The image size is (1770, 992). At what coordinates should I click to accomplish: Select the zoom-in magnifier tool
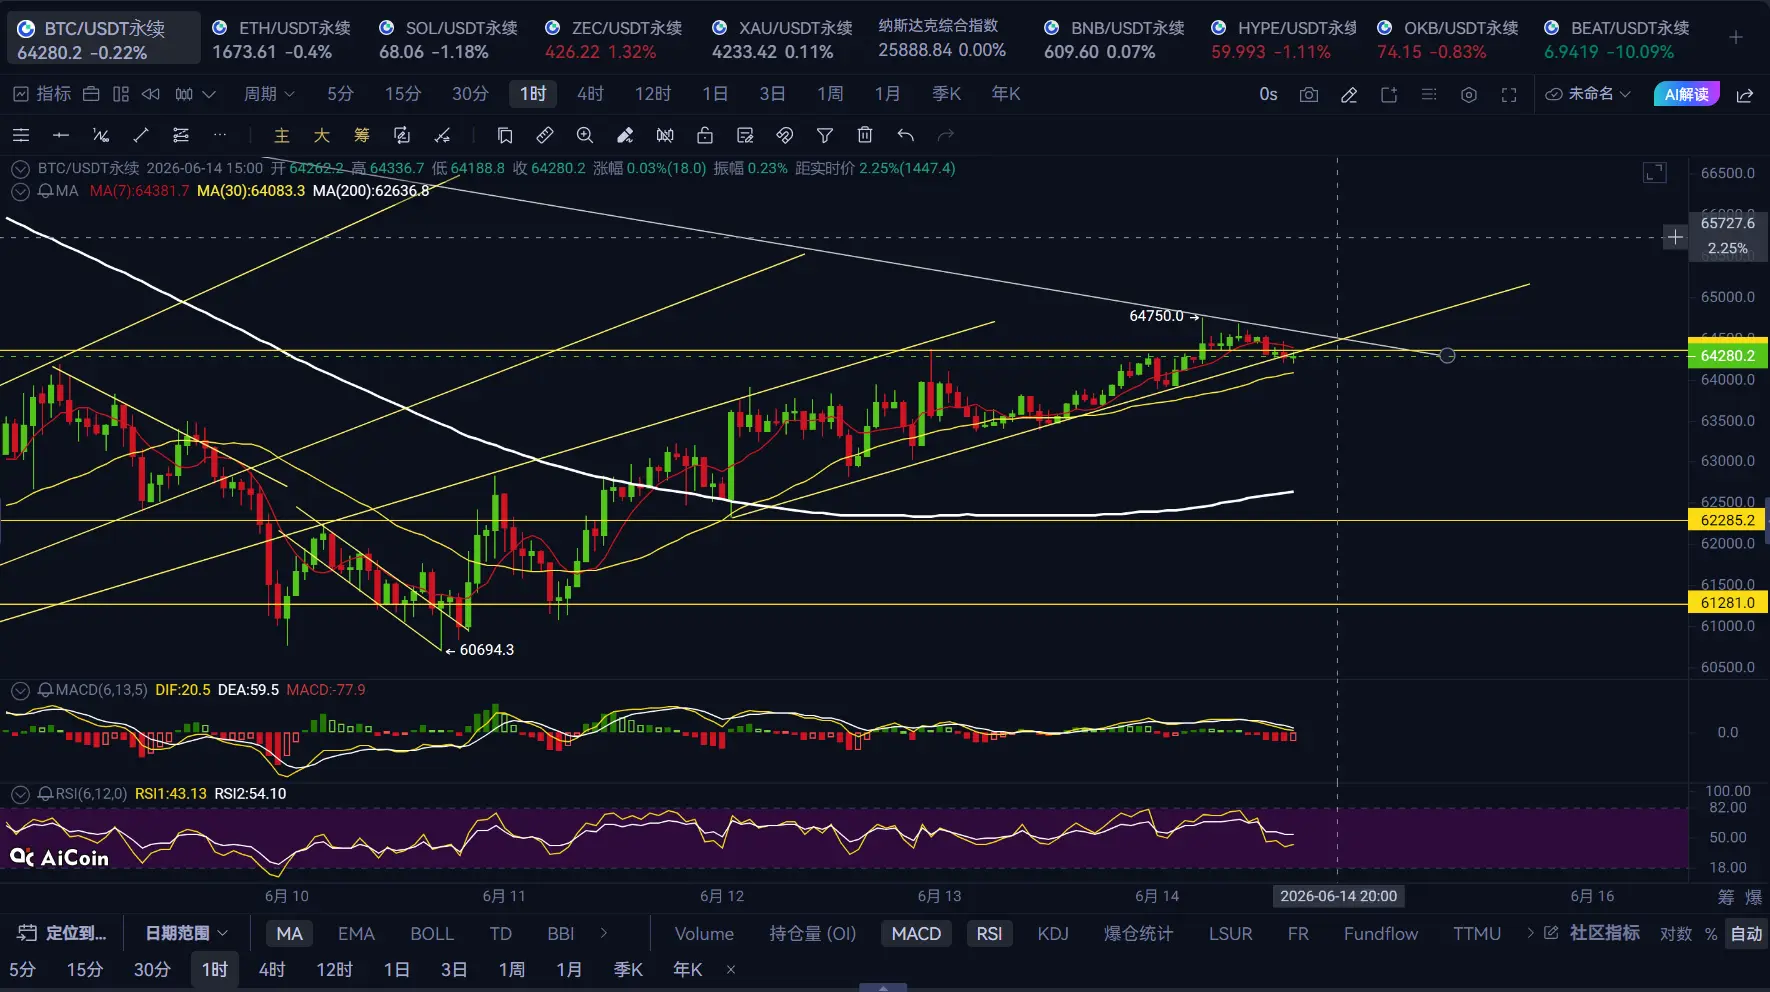coord(585,135)
